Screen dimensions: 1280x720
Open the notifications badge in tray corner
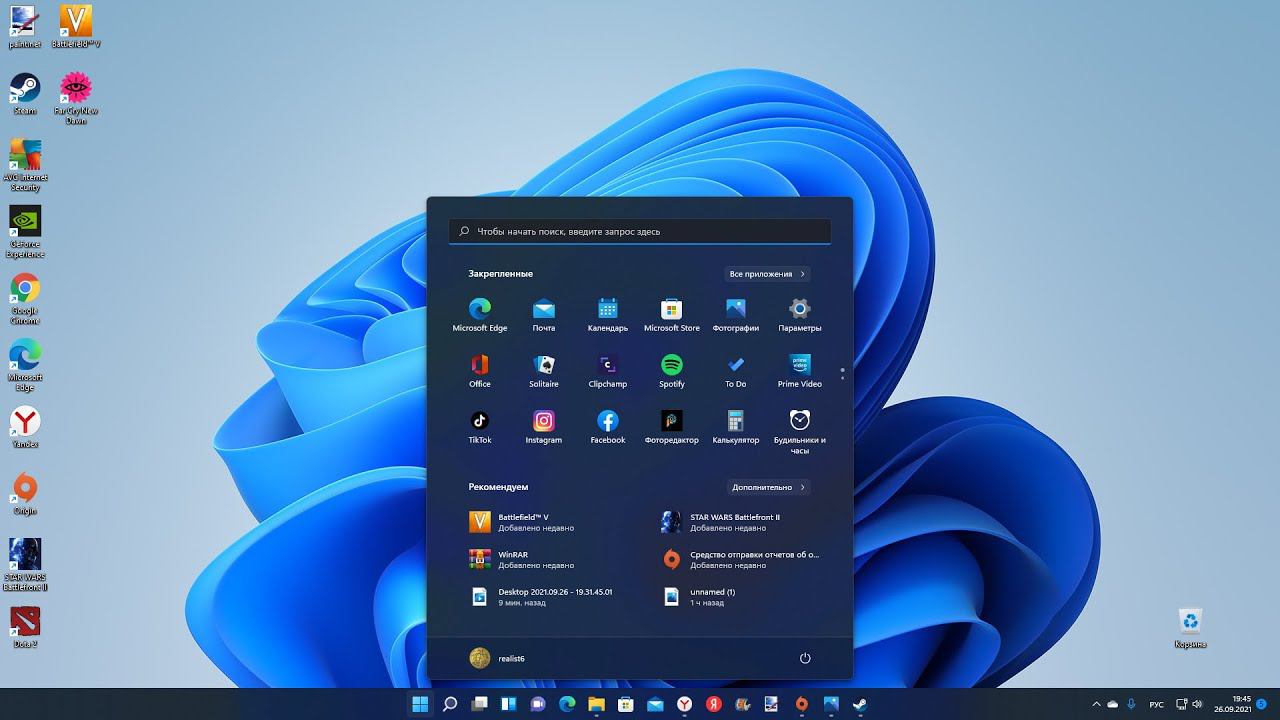pos(1262,704)
